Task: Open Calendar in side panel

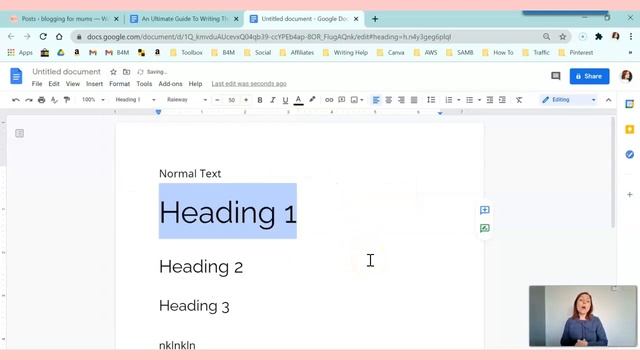Action: tap(629, 104)
